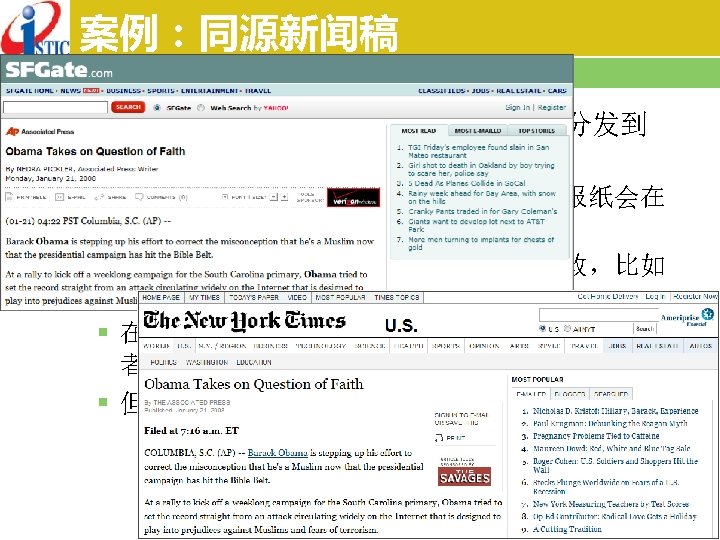
Task: Switch to NYT E-MAILED tab
Action: tap(531, 394)
